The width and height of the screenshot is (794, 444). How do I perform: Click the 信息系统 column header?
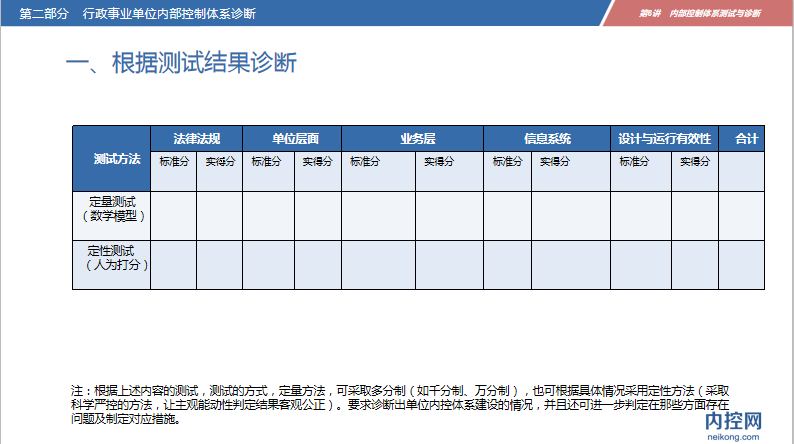point(547,138)
